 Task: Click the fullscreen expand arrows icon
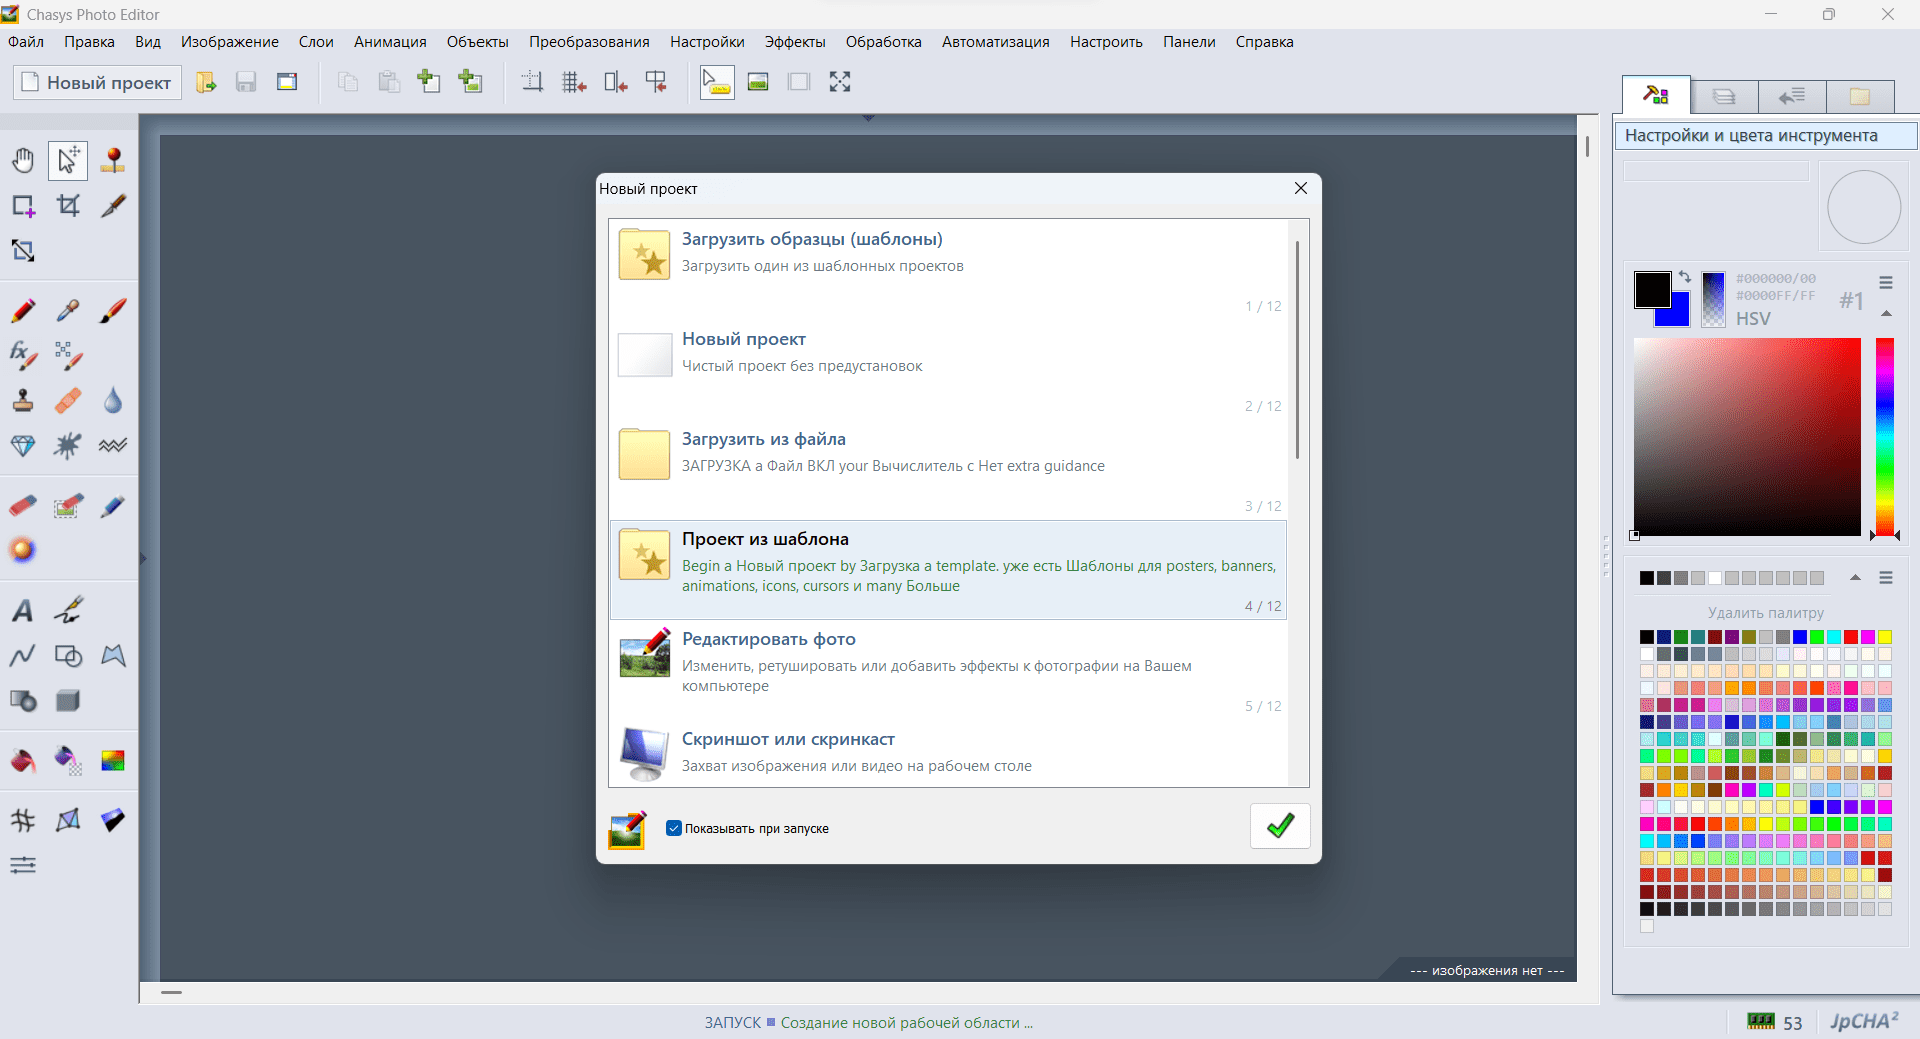(x=840, y=82)
